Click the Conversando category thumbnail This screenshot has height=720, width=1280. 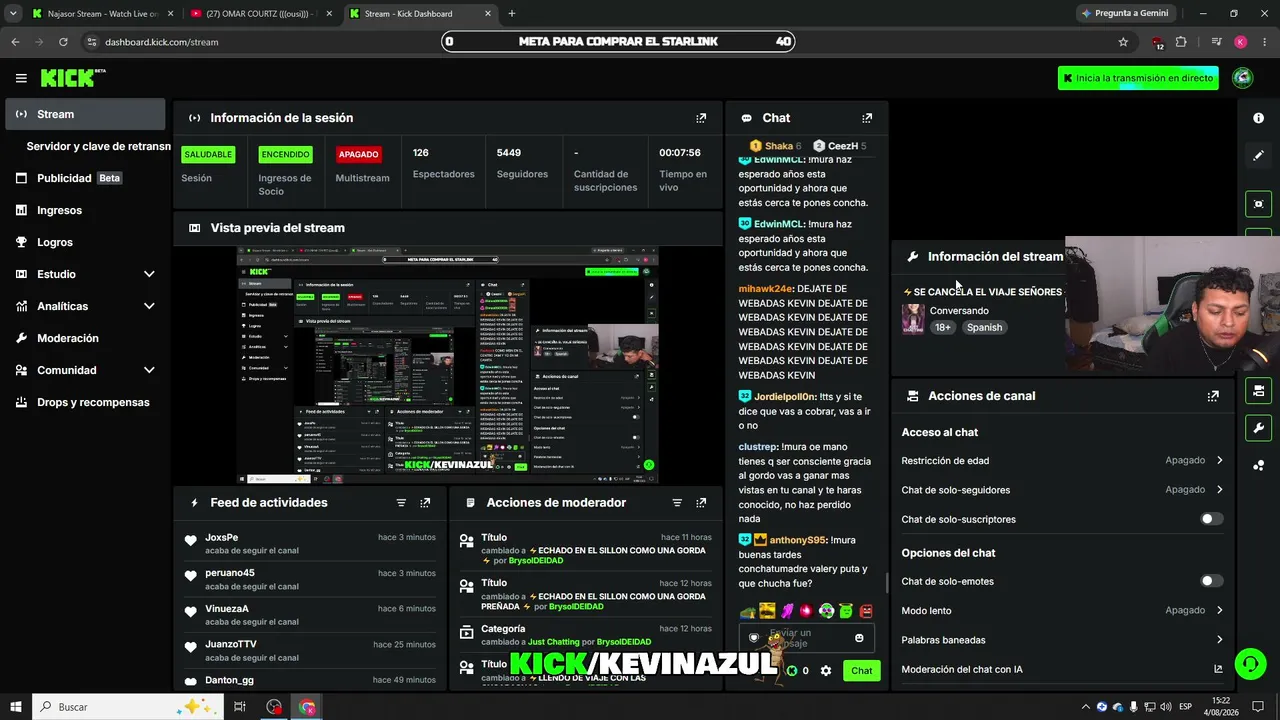pyautogui.click(x=913, y=319)
